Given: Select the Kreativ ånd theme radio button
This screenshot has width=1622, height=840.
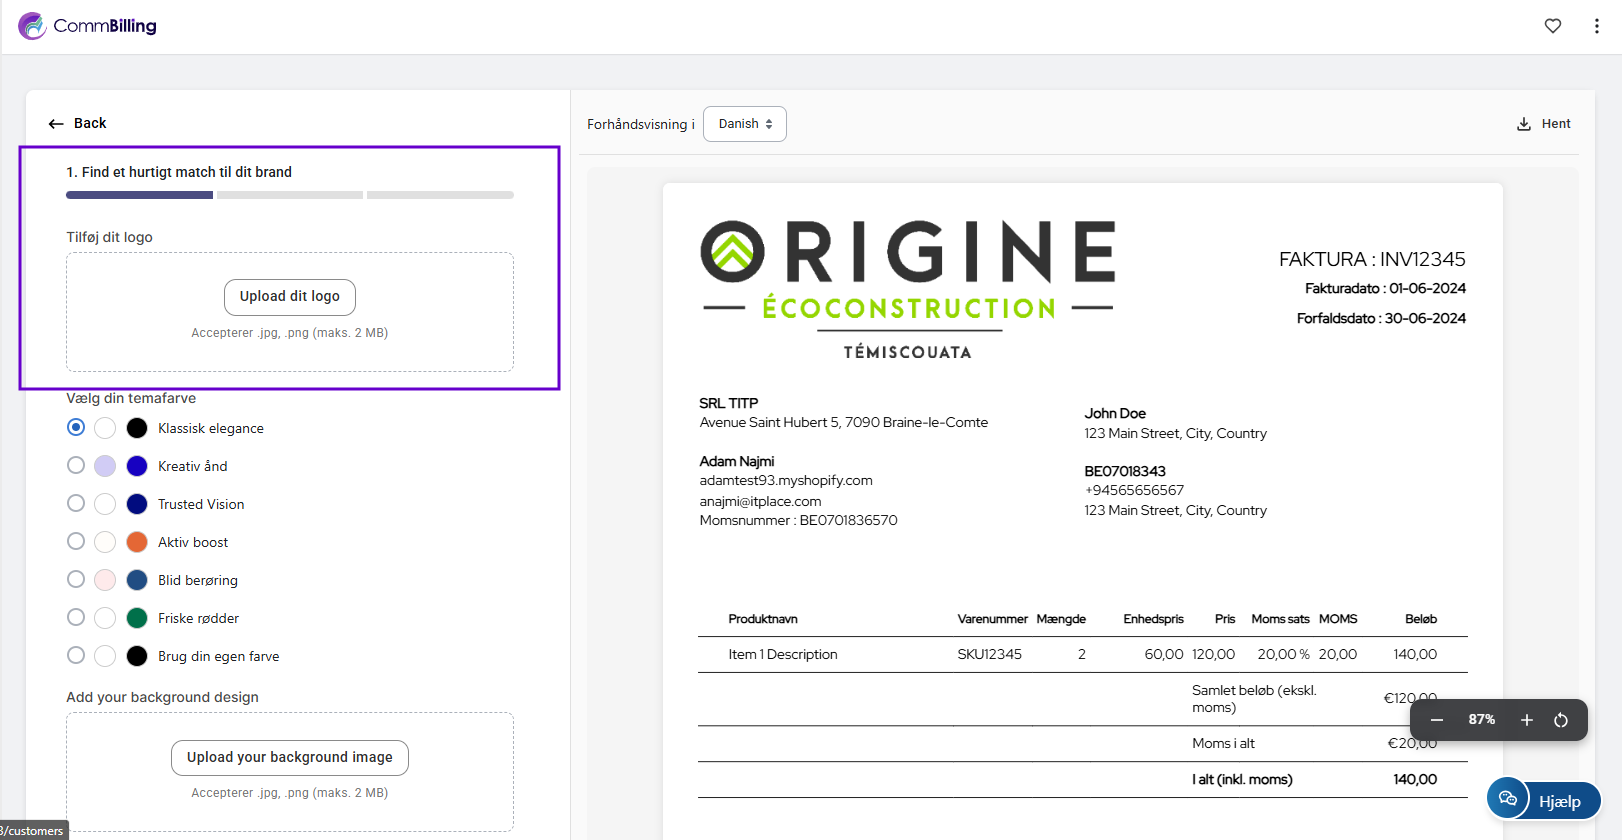Looking at the screenshot, I should [76, 466].
